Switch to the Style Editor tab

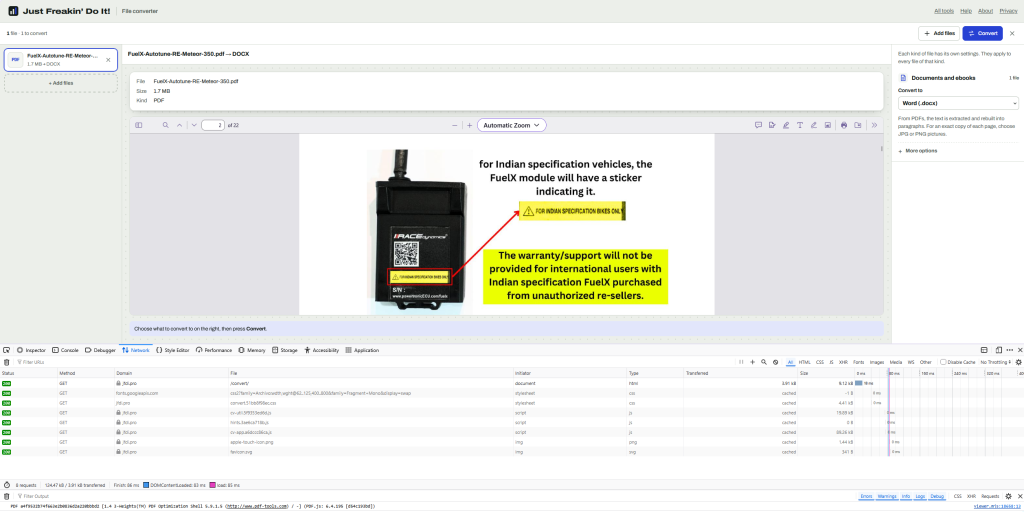pyautogui.click(x=173, y=351)
